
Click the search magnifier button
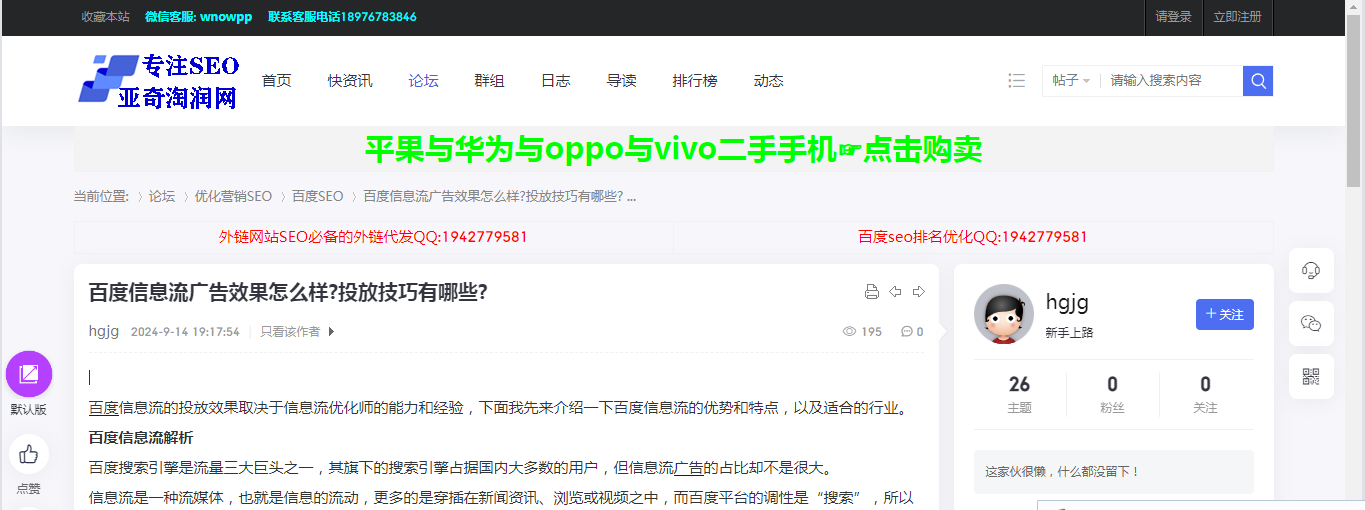[1258, 81]
